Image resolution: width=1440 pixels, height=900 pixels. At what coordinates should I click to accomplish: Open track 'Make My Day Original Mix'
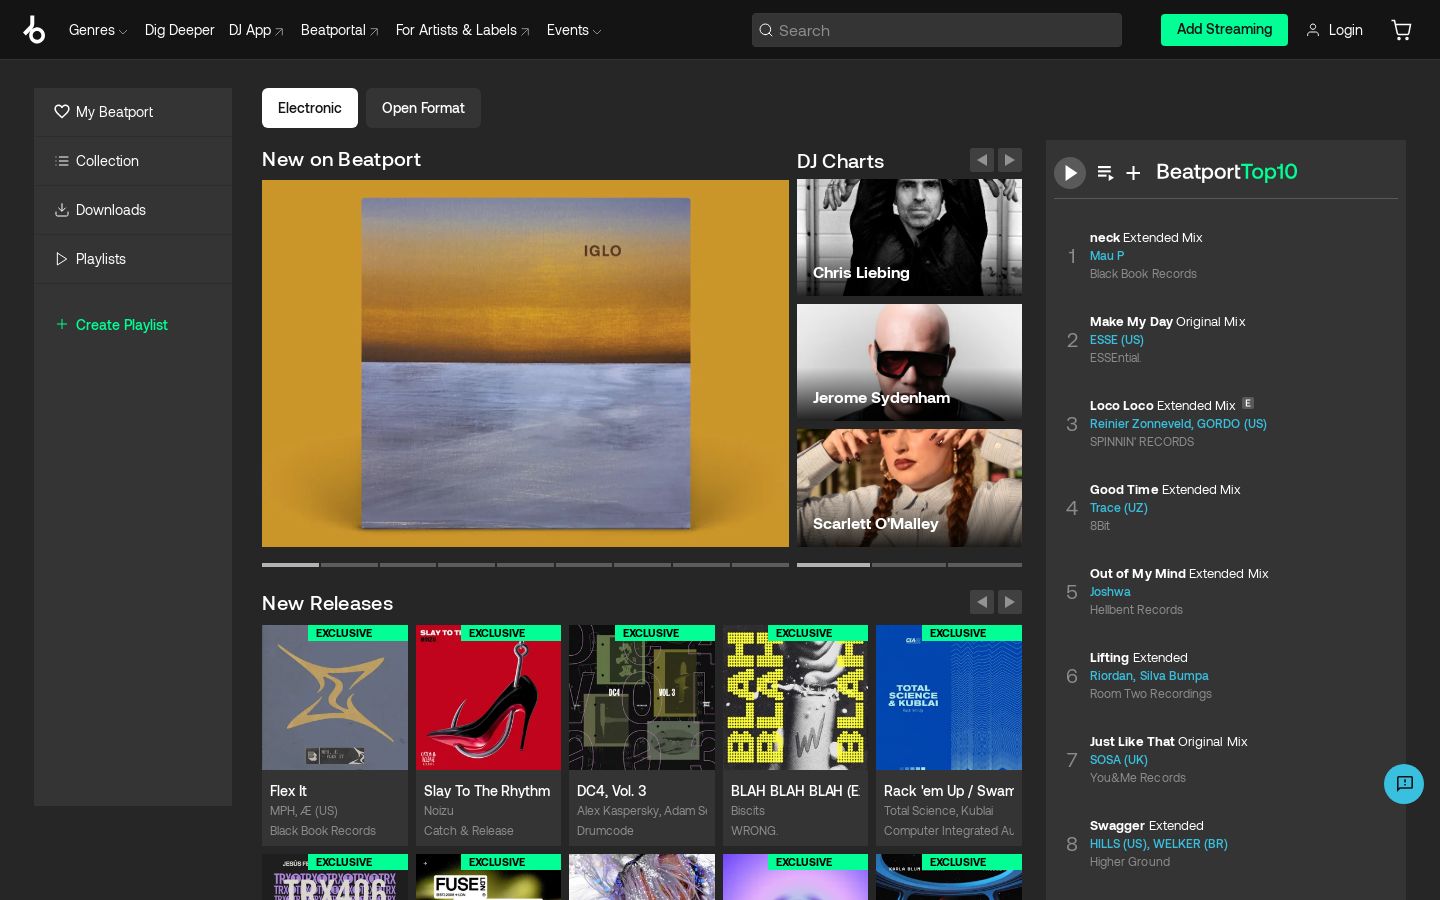click(x=1168, y=322)
